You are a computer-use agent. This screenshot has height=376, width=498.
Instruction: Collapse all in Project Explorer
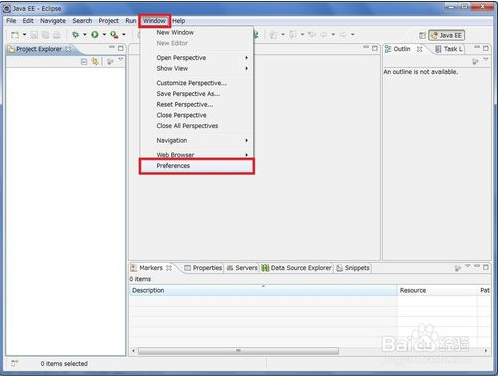pyautogui.click(x=84, y=61)
